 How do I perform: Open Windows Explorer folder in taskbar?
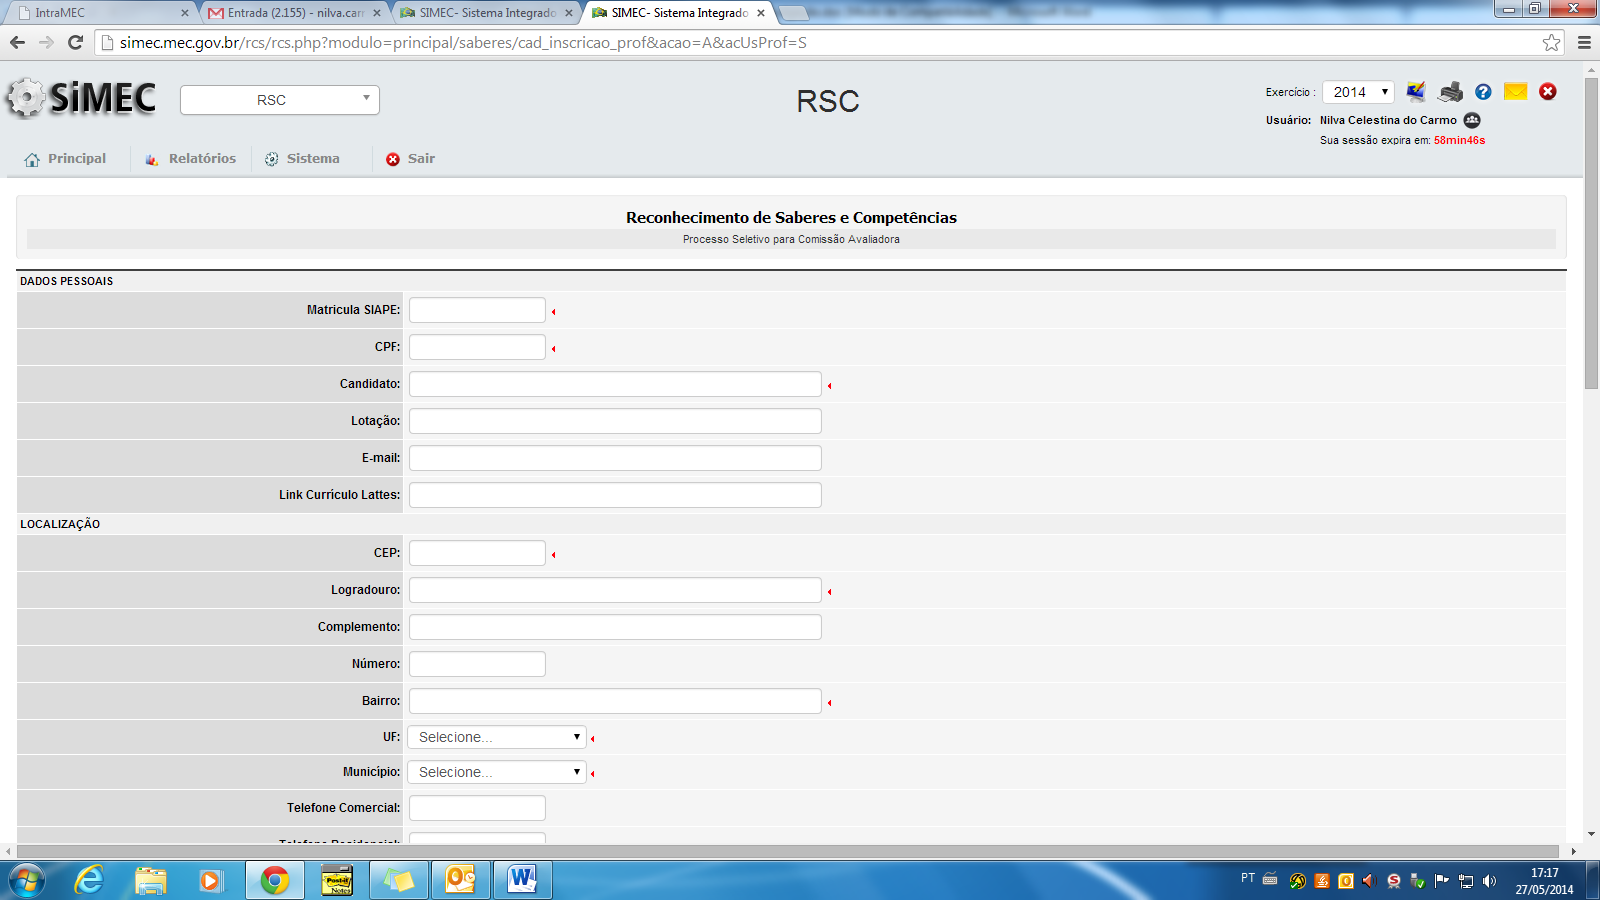pos(151,880)
